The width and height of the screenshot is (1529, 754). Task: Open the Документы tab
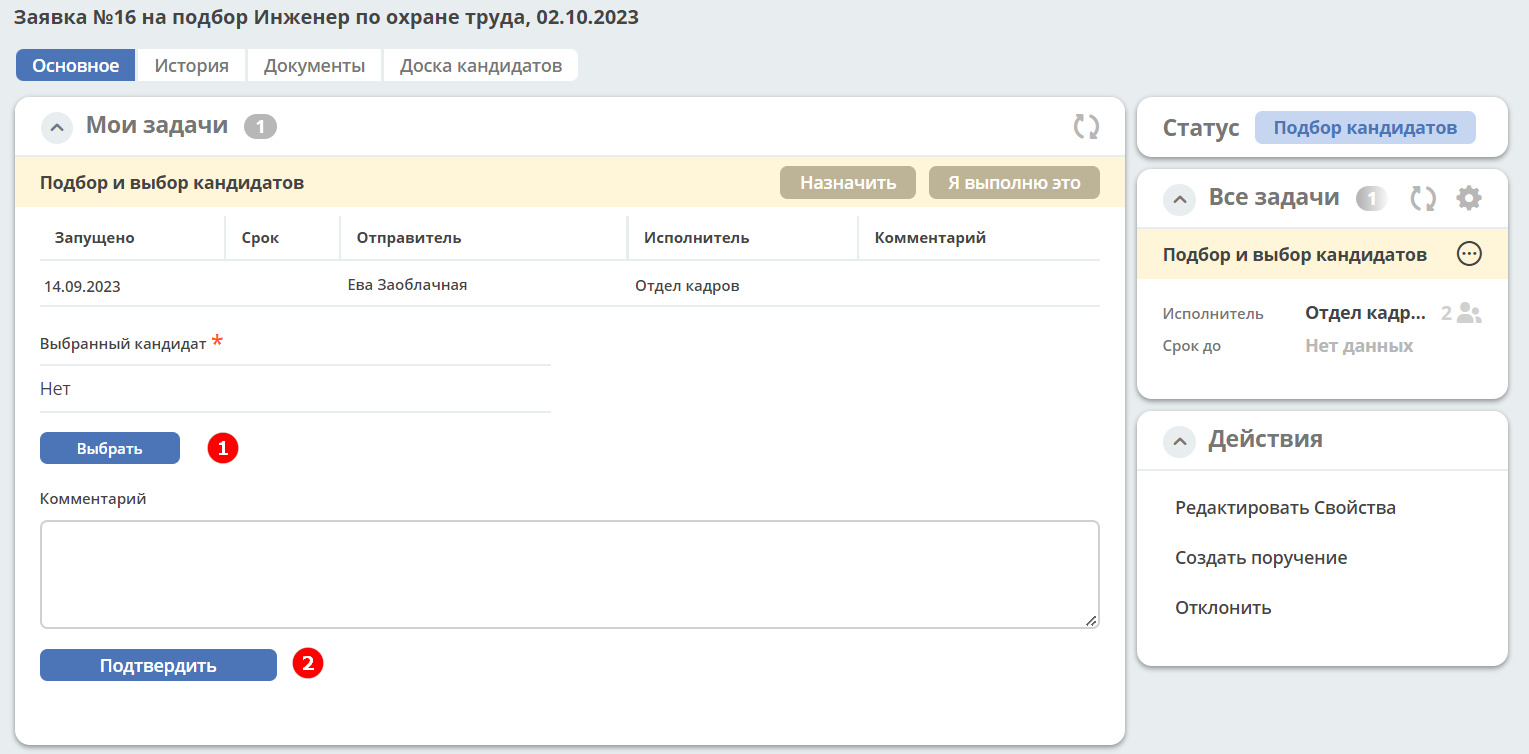tap(314, 66)
